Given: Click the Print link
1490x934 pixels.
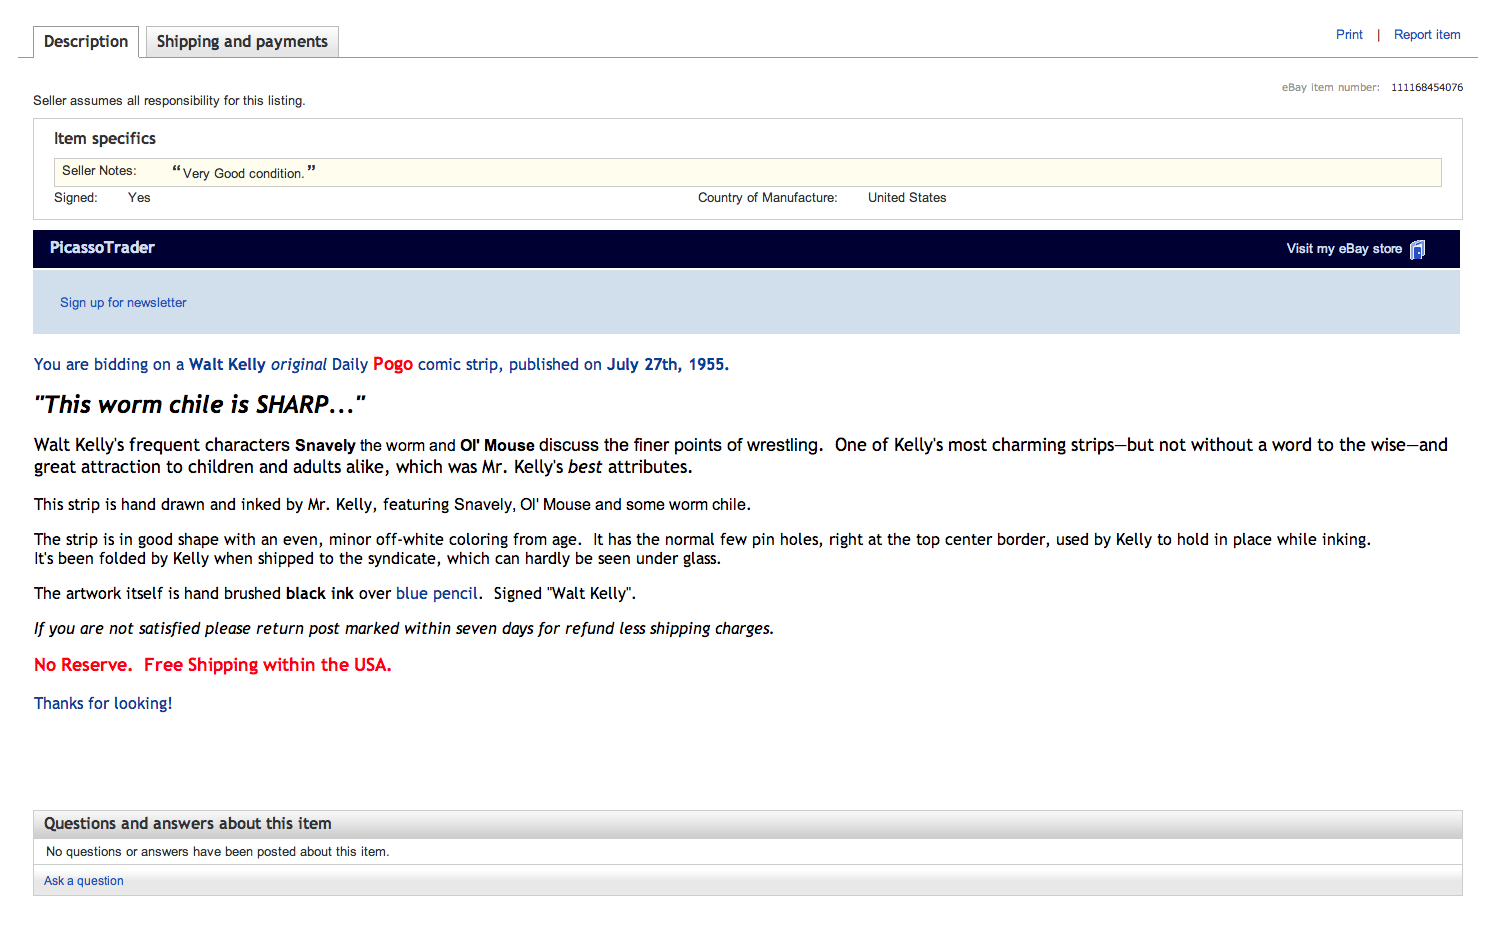Looking at the screenshot, I should [x=1349, y=34].
